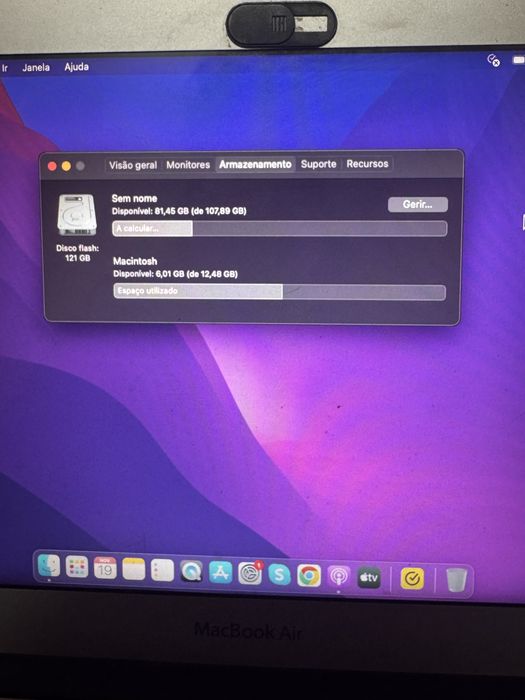525x700 pixels.
Task: Click the battery icon in the menu bar
Action: 519,60
